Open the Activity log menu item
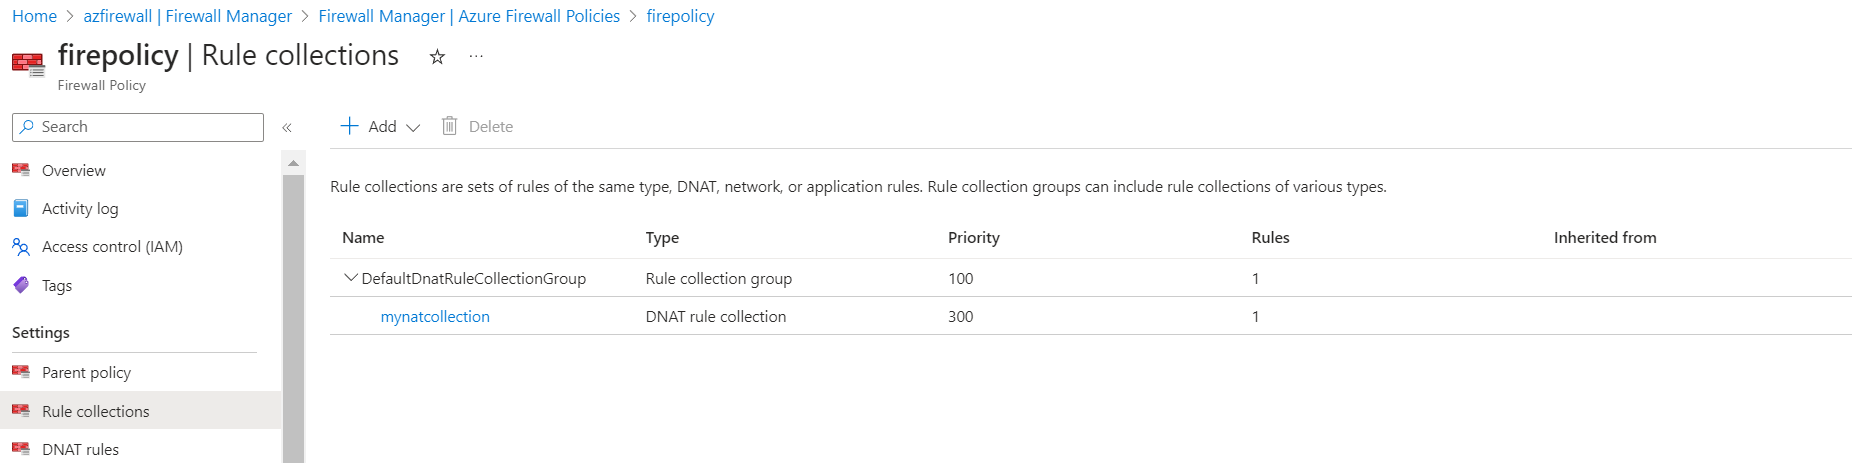The image size is (1852, 463). click(x=80, y=209)
